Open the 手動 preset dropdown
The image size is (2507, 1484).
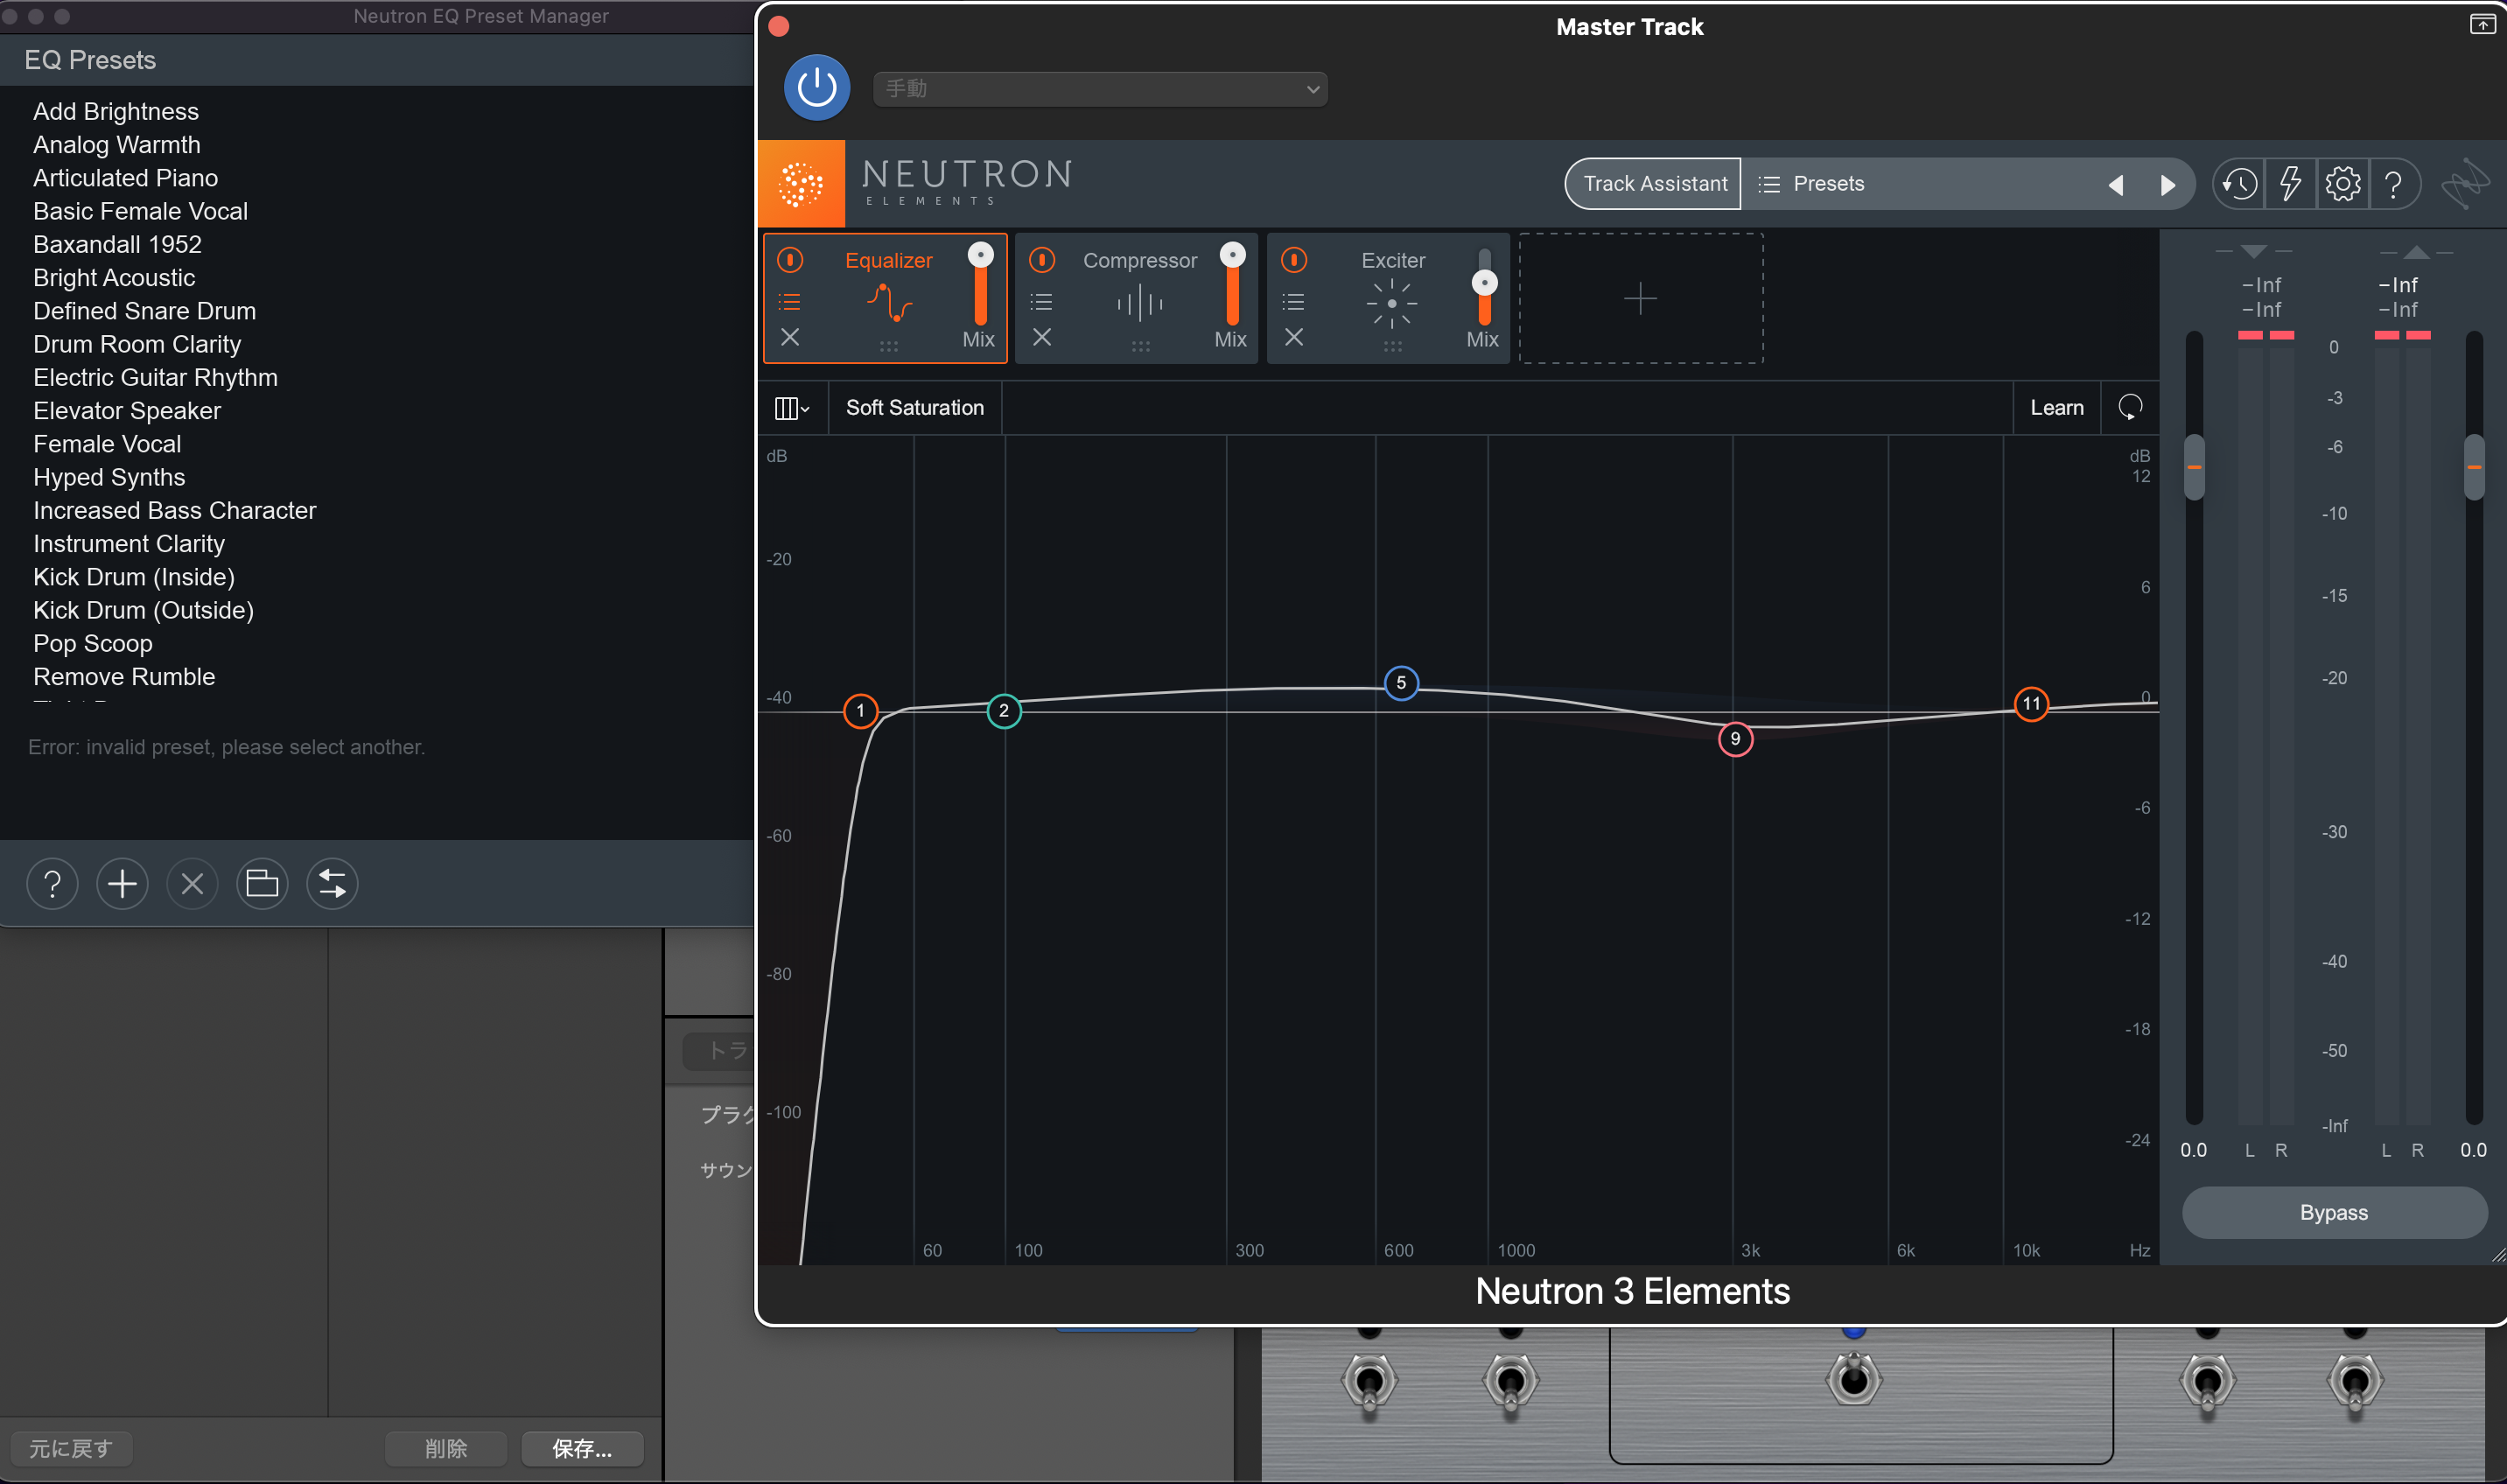[1100, 89]
